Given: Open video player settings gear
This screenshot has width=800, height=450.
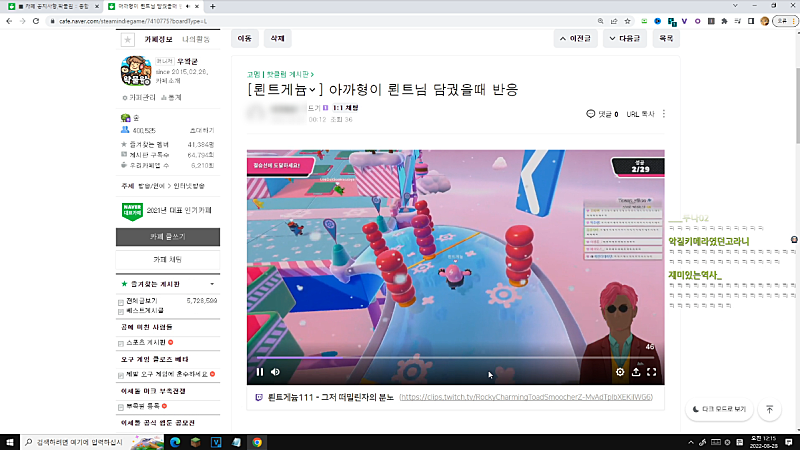Looking at the screenshot, I should (620, 372).
